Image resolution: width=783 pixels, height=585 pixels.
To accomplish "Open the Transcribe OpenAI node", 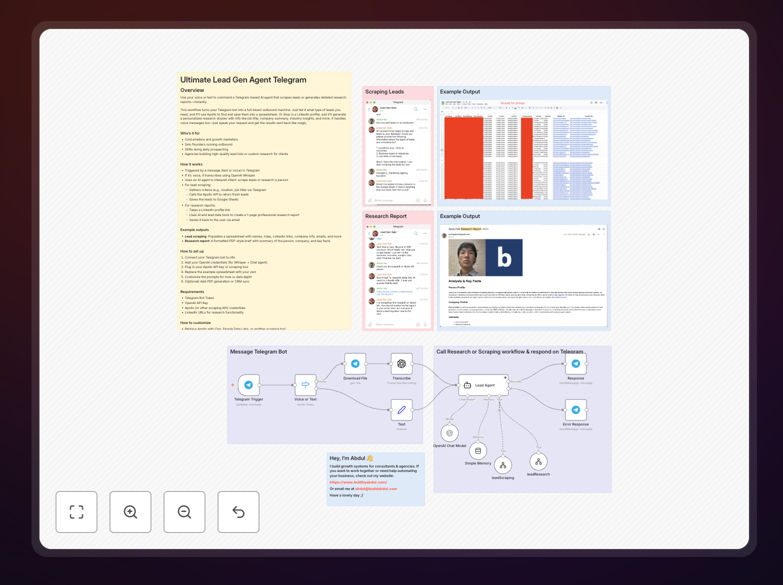I will 401,364.
